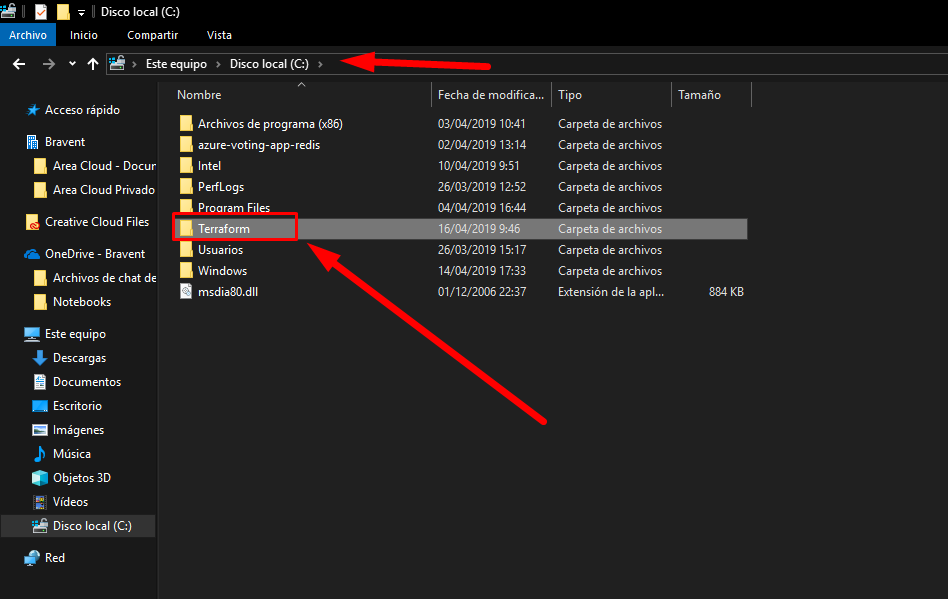
Task: Select the Intel folder icon
Action: (186, 166)
